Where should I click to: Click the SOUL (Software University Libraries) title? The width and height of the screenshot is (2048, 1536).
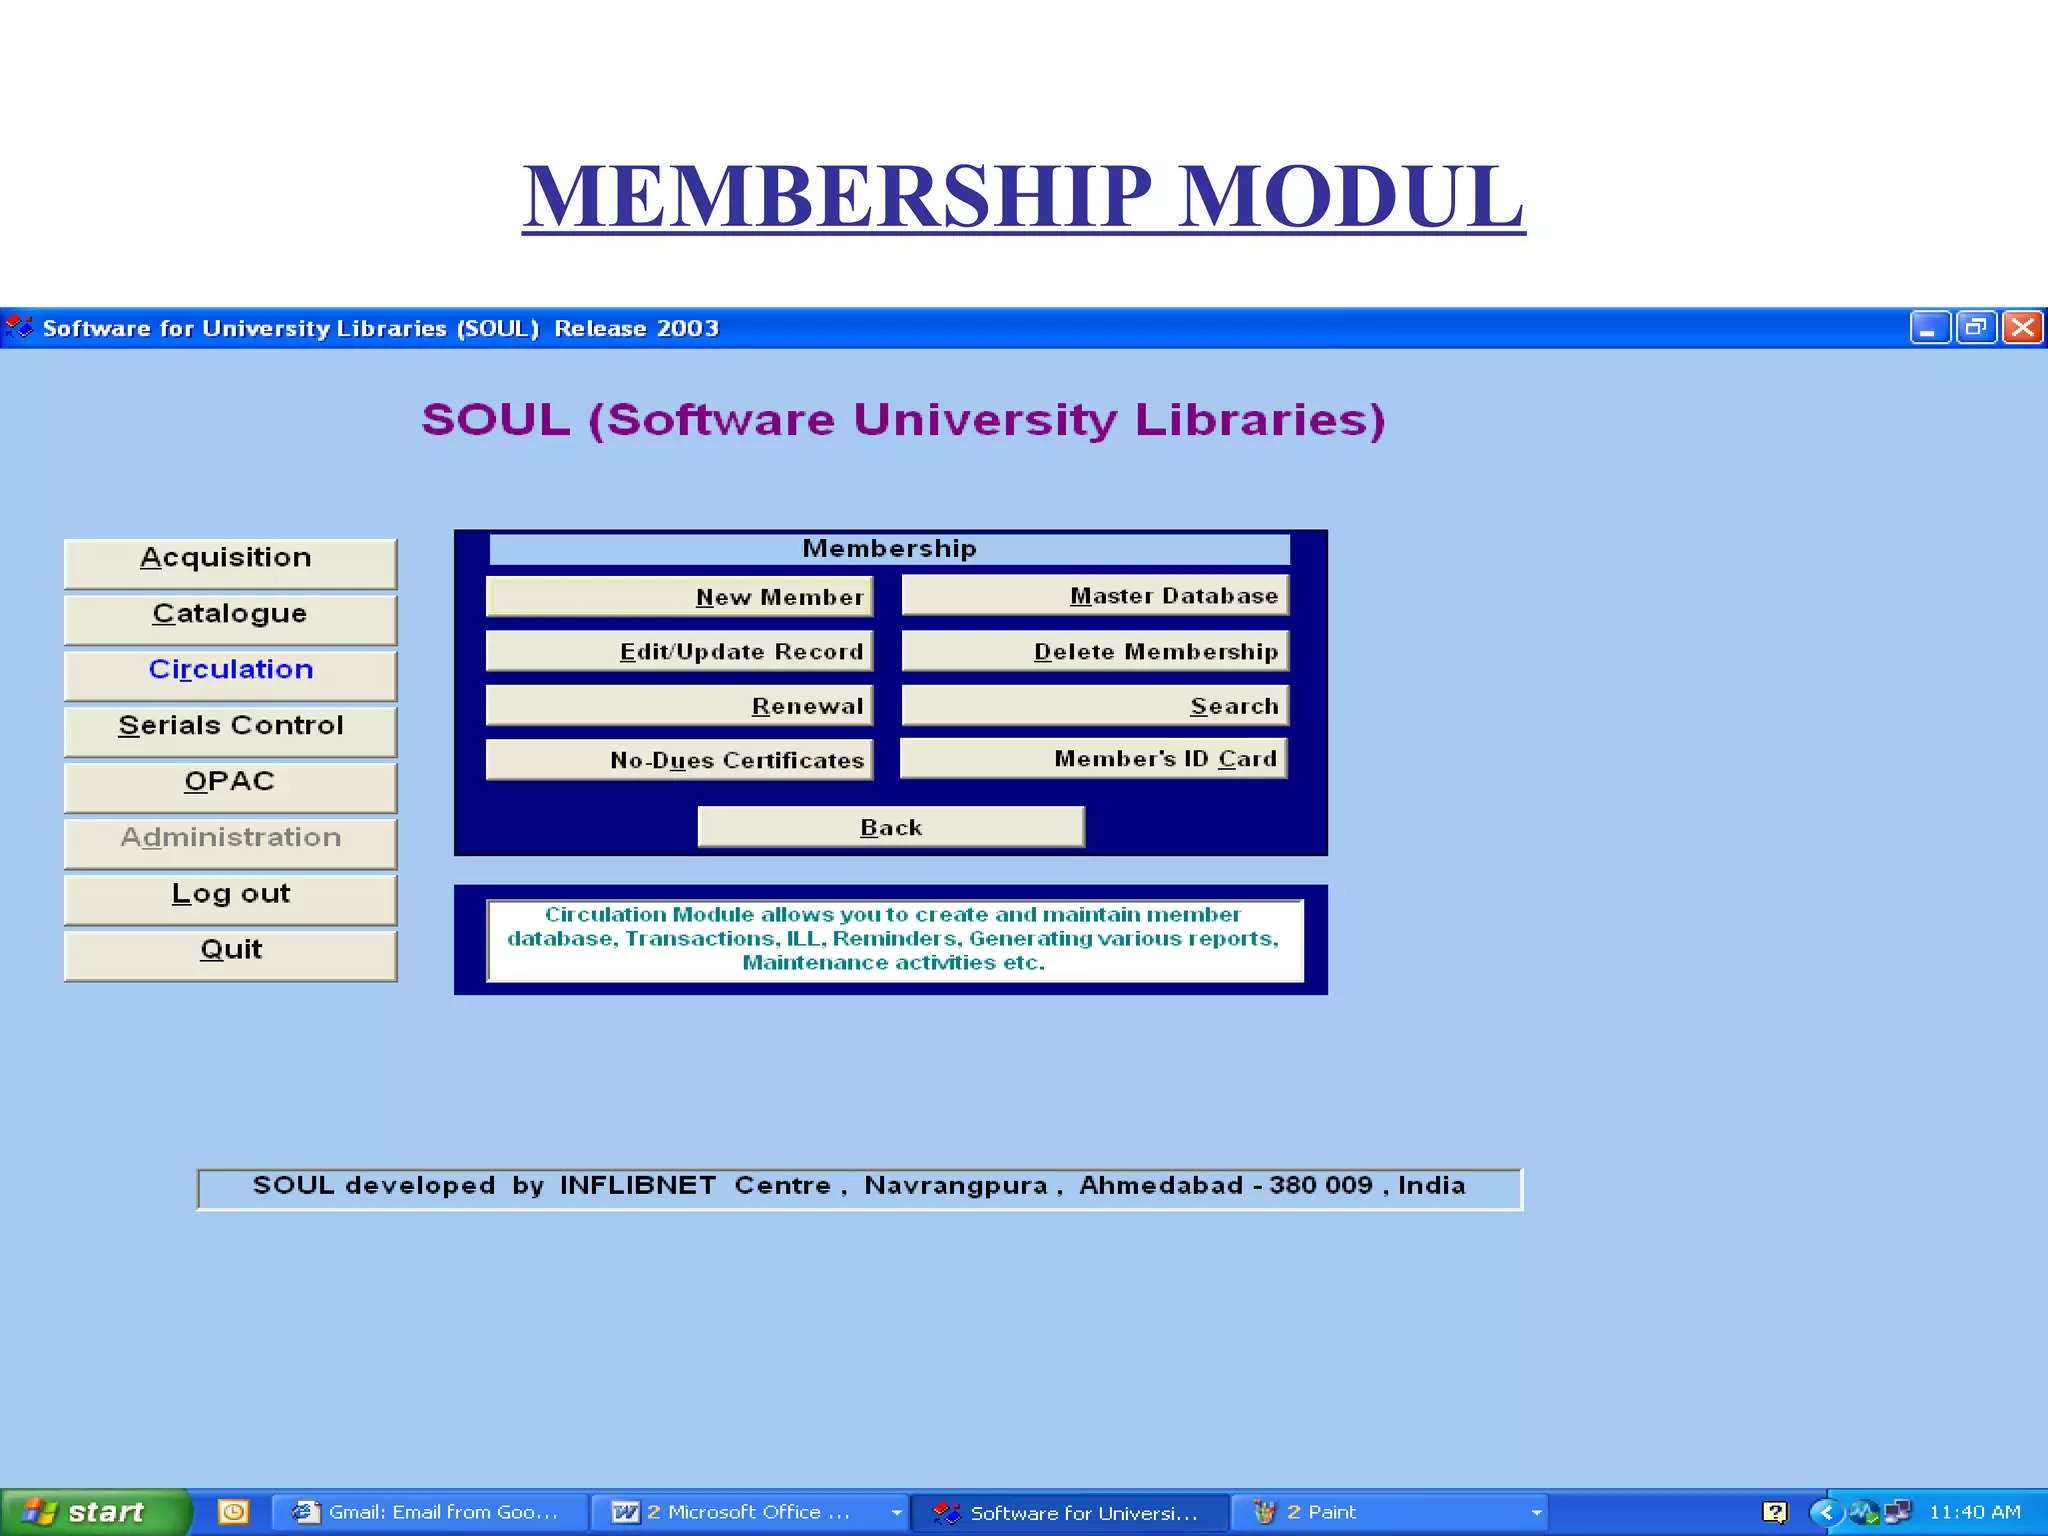904,420
